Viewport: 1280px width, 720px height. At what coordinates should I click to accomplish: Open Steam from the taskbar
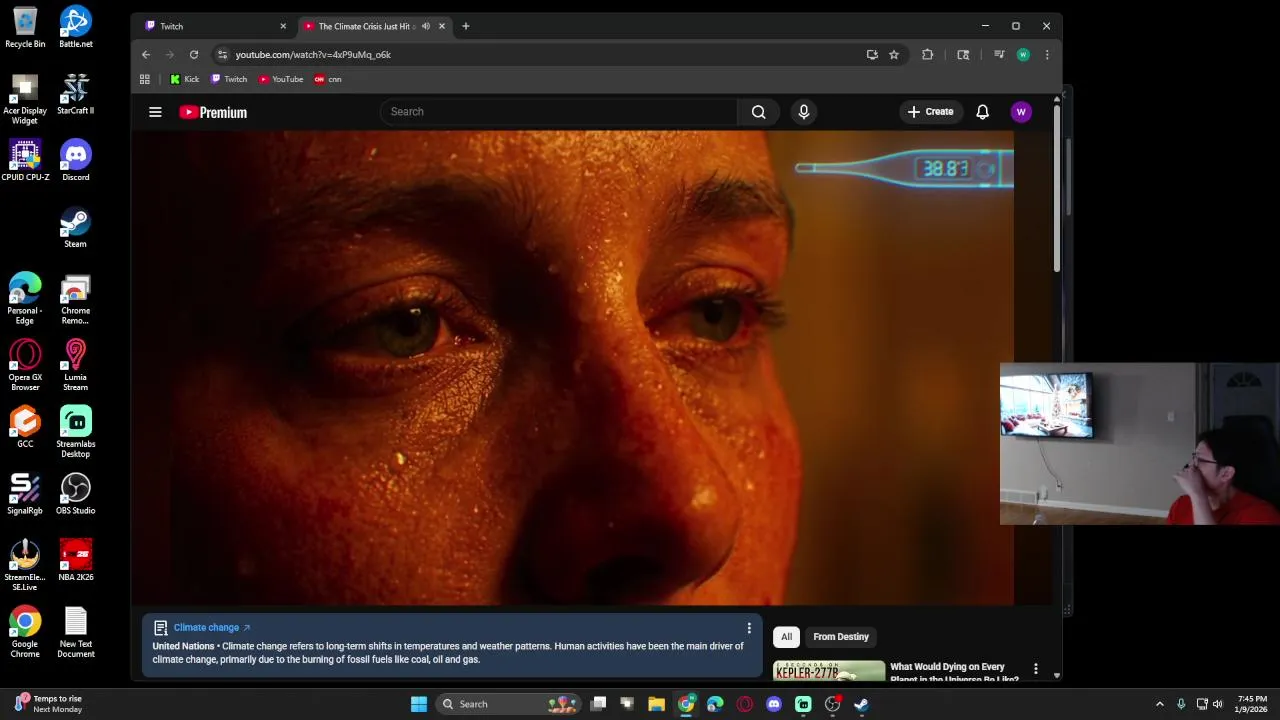[x=861, y=704]
